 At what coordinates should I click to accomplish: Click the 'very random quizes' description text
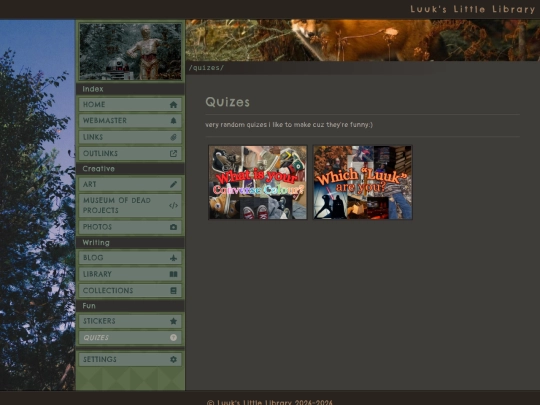pos(289,125)
